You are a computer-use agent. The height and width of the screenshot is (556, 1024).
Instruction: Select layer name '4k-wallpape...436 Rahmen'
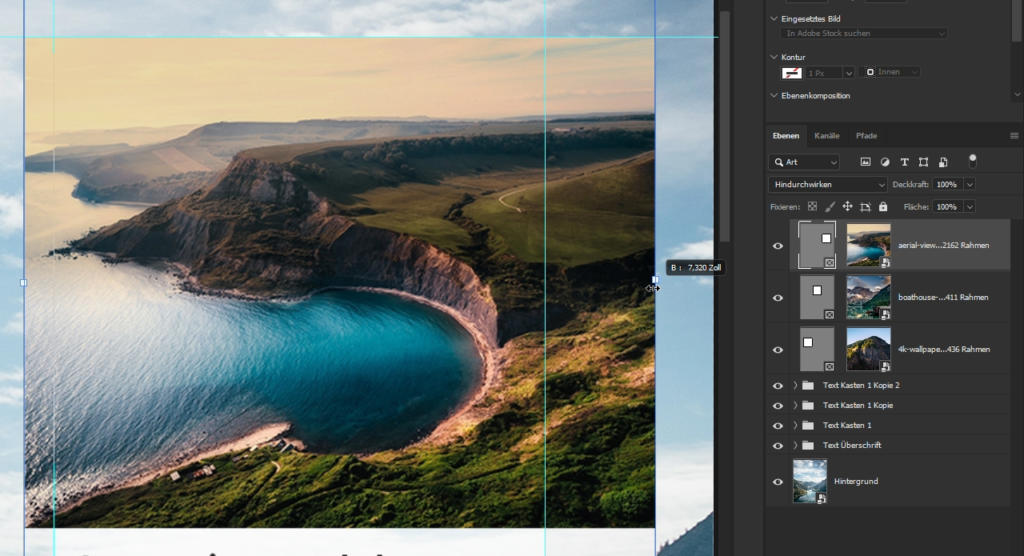[x=944, y=350]
